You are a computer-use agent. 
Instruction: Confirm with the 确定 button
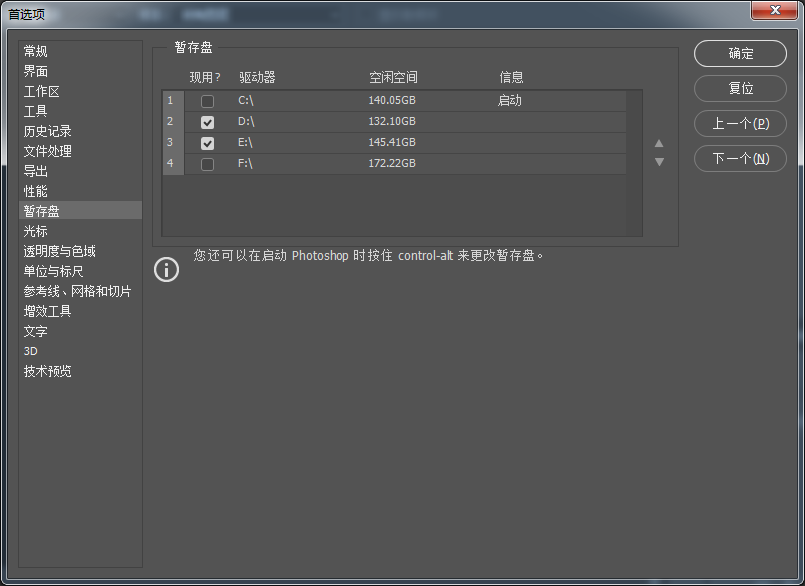740,53
